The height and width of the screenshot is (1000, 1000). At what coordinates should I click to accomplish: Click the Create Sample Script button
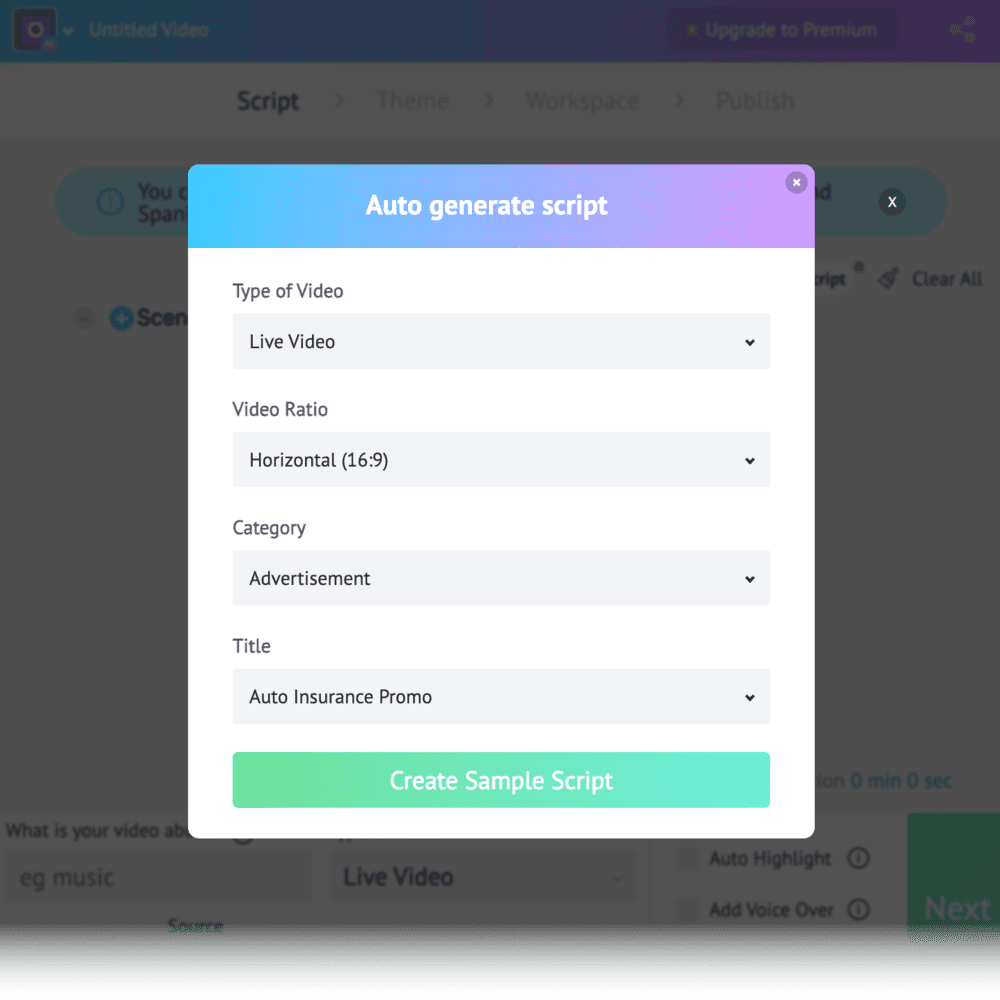[x=500, y=780]
